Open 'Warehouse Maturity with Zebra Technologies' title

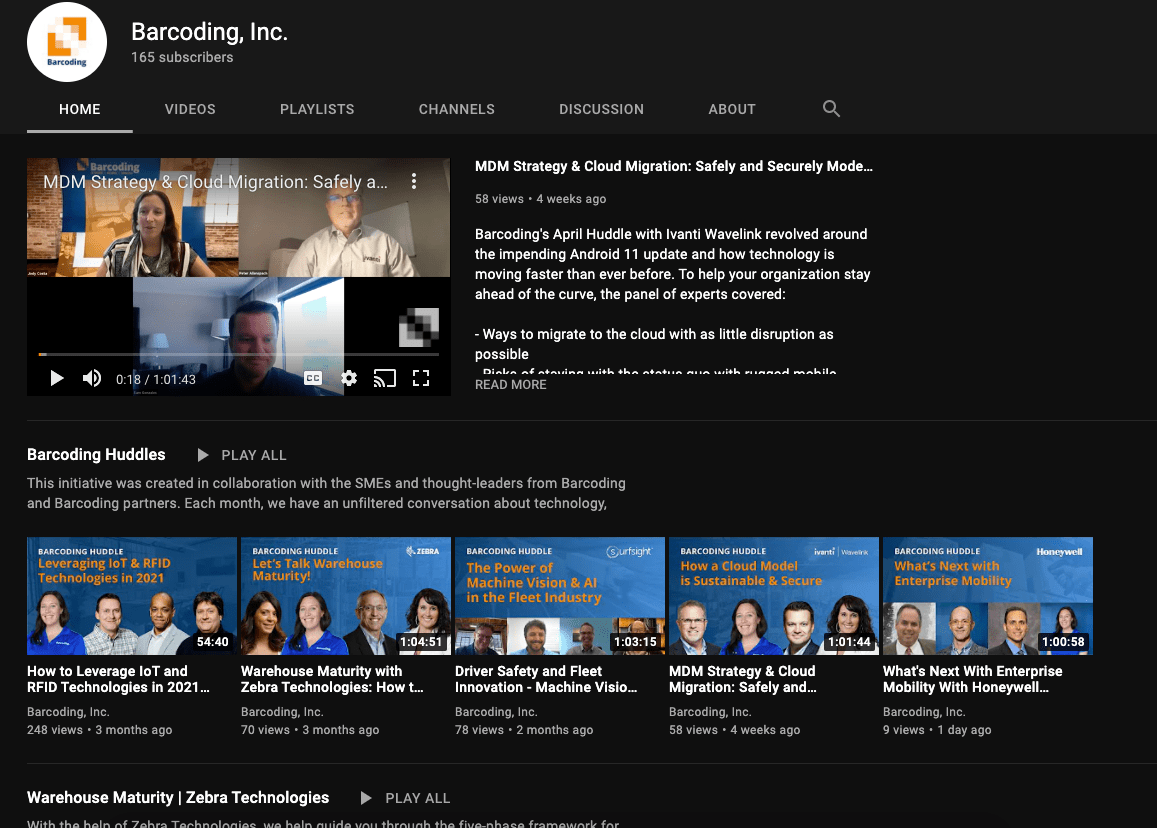pos(332,679)
